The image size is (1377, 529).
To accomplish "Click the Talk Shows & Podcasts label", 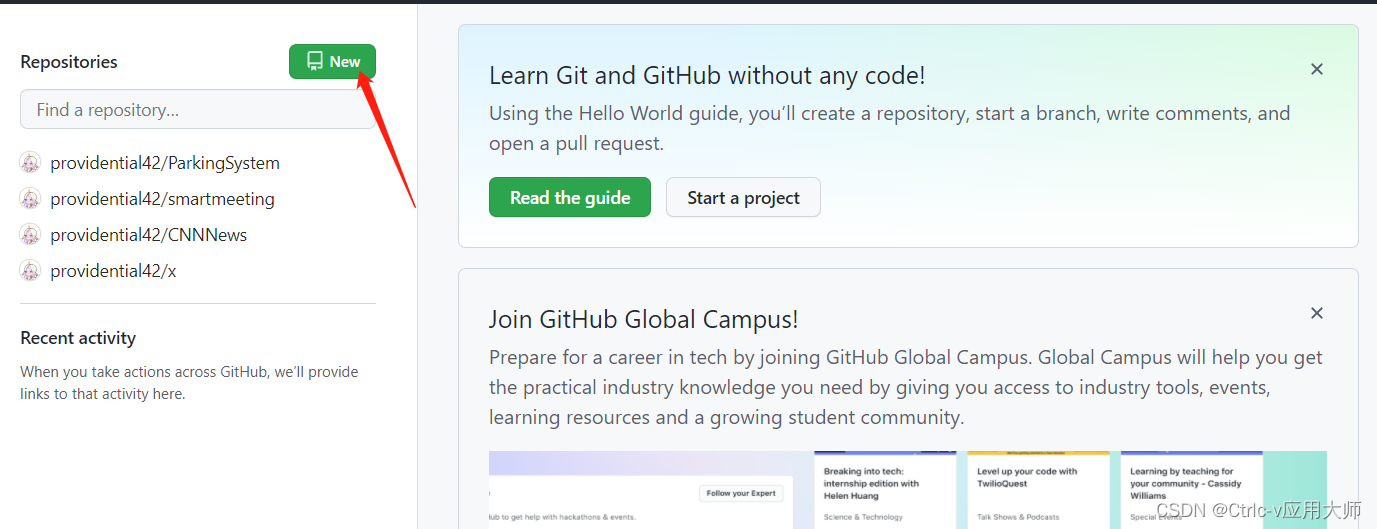I will 1019,517.
